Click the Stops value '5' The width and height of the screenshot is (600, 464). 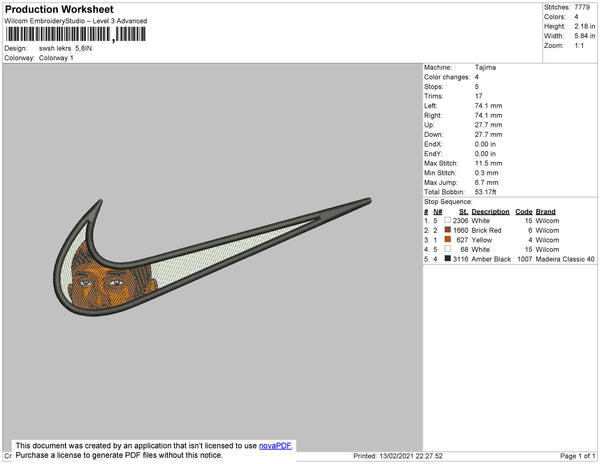click(477, 86)
